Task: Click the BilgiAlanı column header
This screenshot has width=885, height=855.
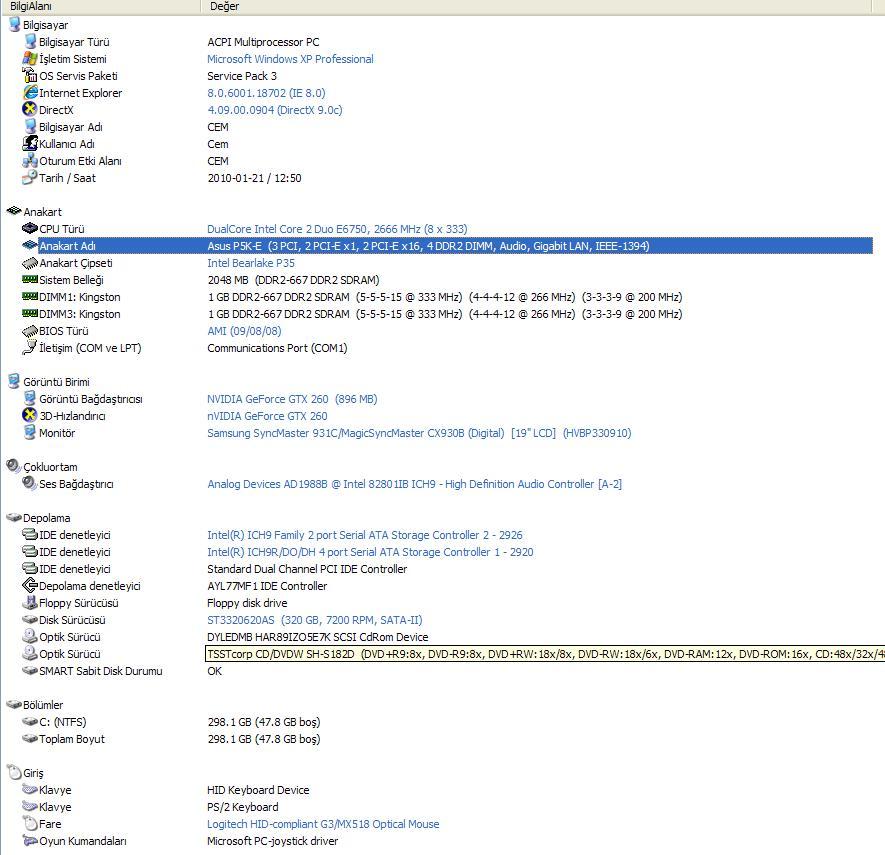Action: click(31, 7)
